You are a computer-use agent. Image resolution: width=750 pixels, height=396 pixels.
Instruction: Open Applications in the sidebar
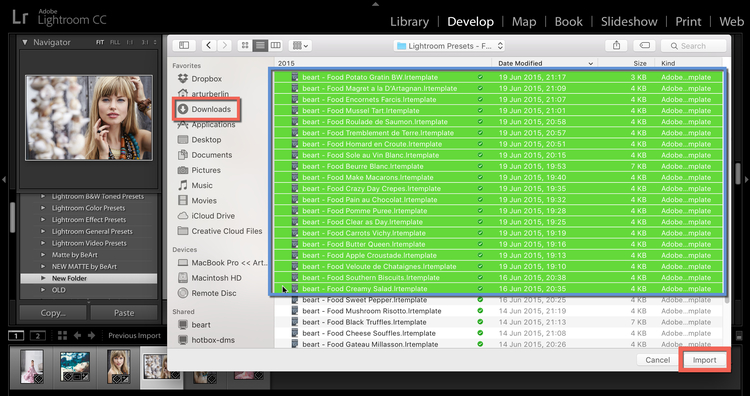[206, 124]
